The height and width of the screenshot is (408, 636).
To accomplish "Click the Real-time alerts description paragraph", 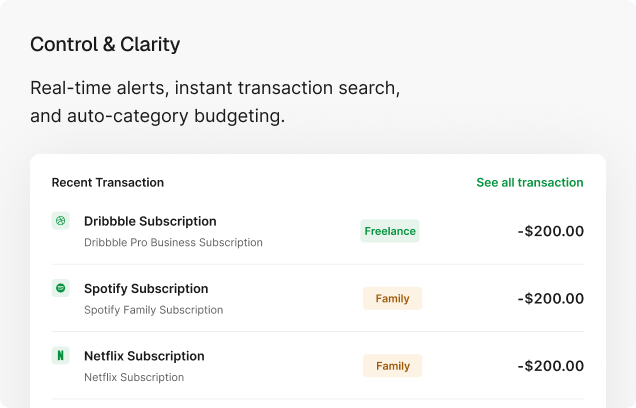I will (x=215, y=102).
